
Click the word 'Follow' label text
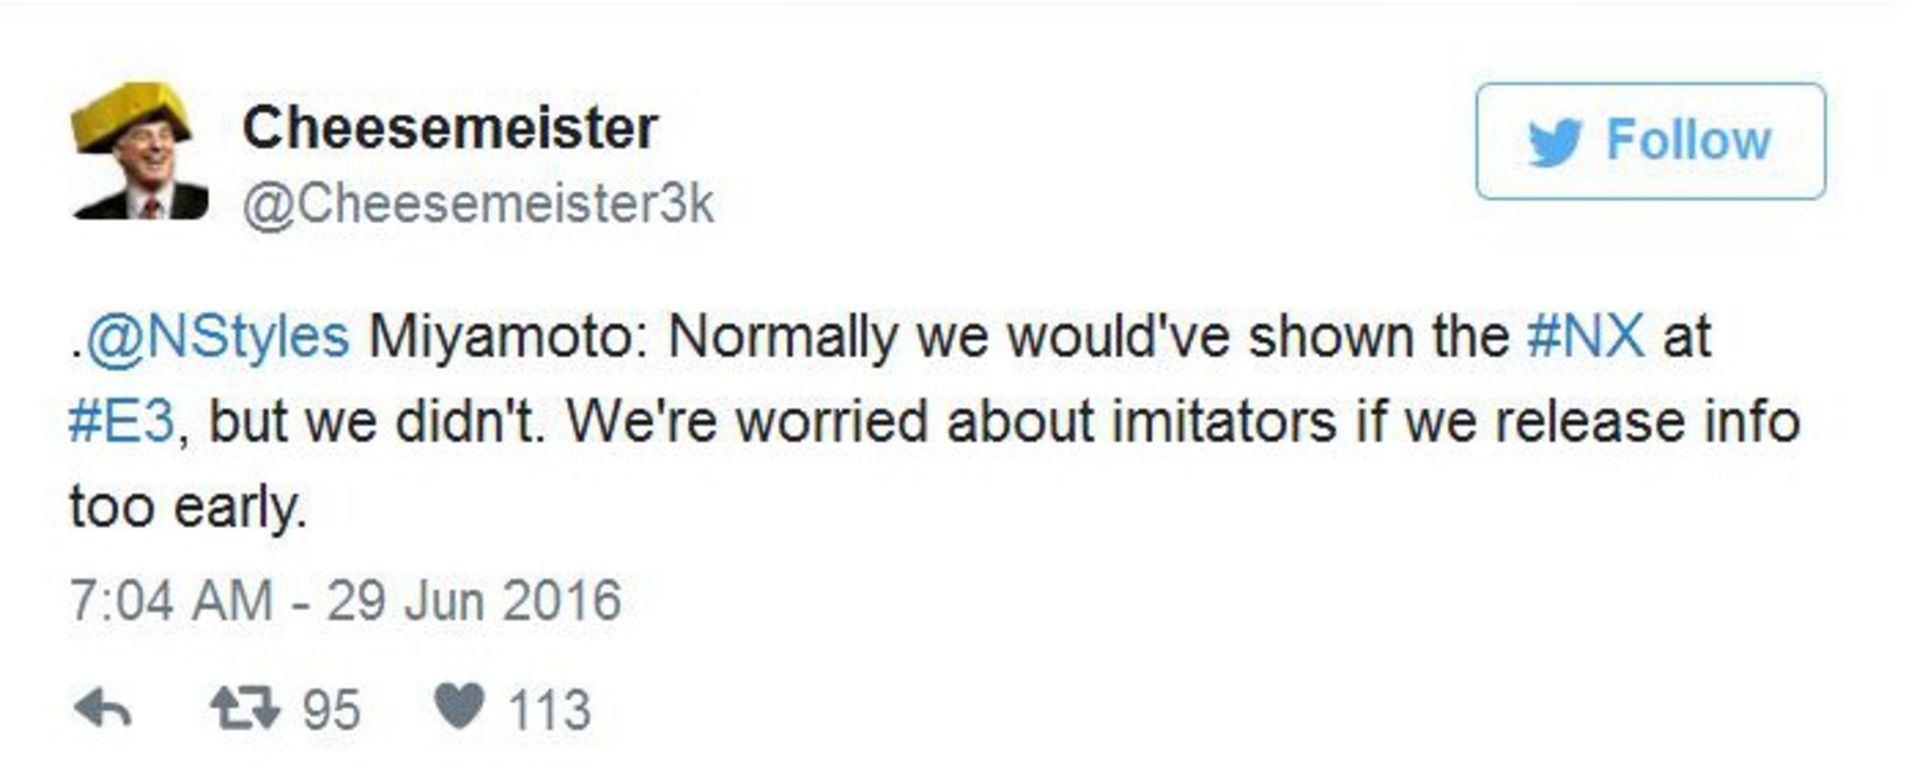[1688, 140]
